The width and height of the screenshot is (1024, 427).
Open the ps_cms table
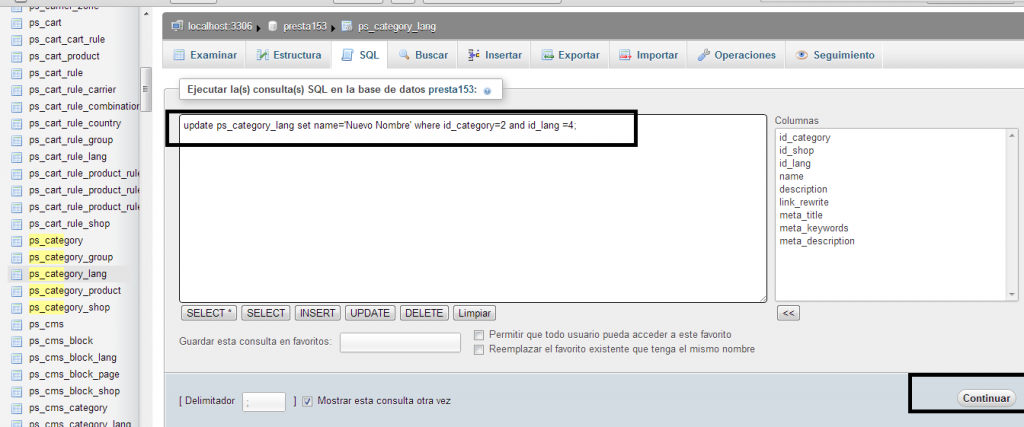point(46,324)
